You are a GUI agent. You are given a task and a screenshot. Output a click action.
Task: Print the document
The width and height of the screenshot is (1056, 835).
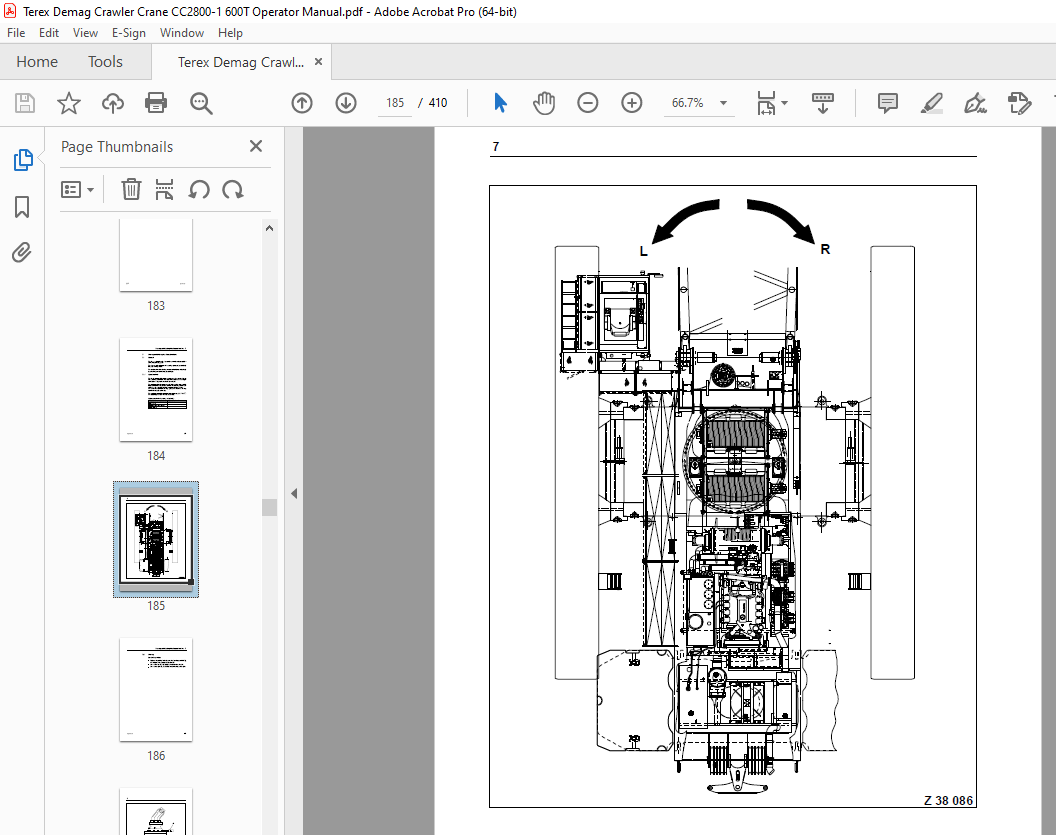point(156,103)
